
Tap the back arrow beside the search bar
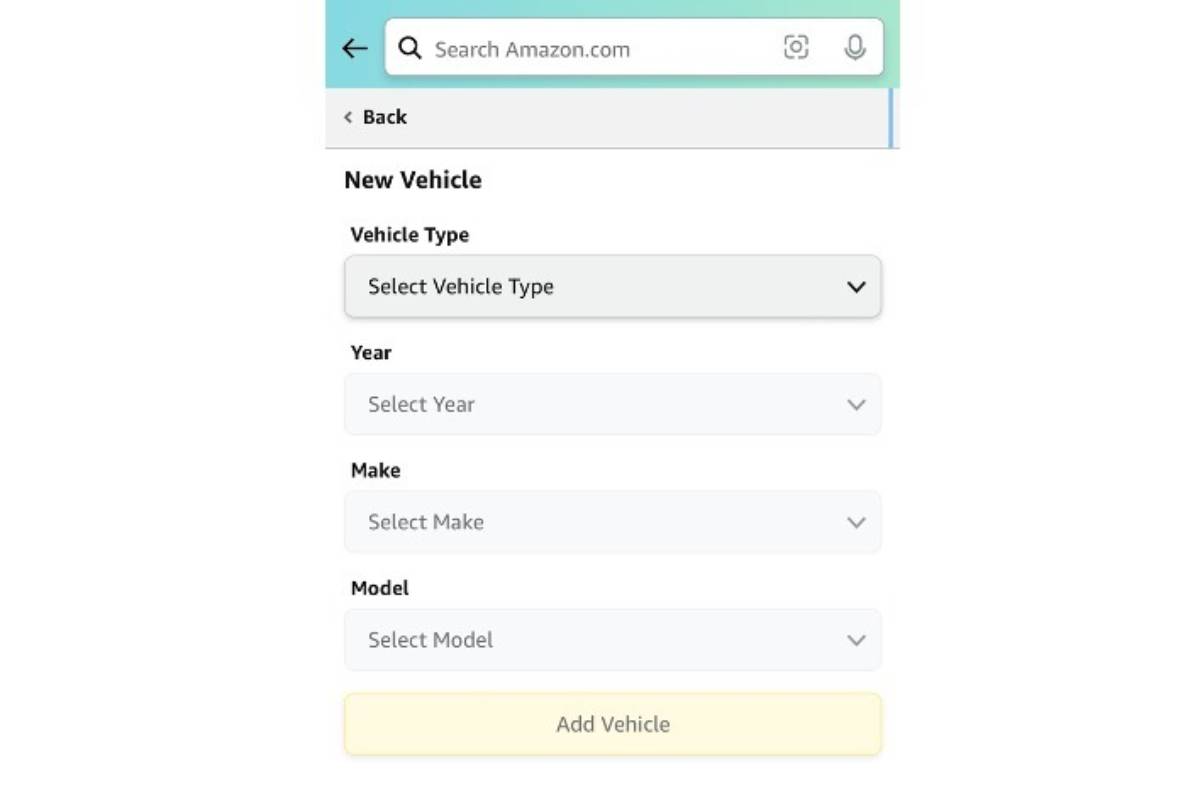coord(354,48)
